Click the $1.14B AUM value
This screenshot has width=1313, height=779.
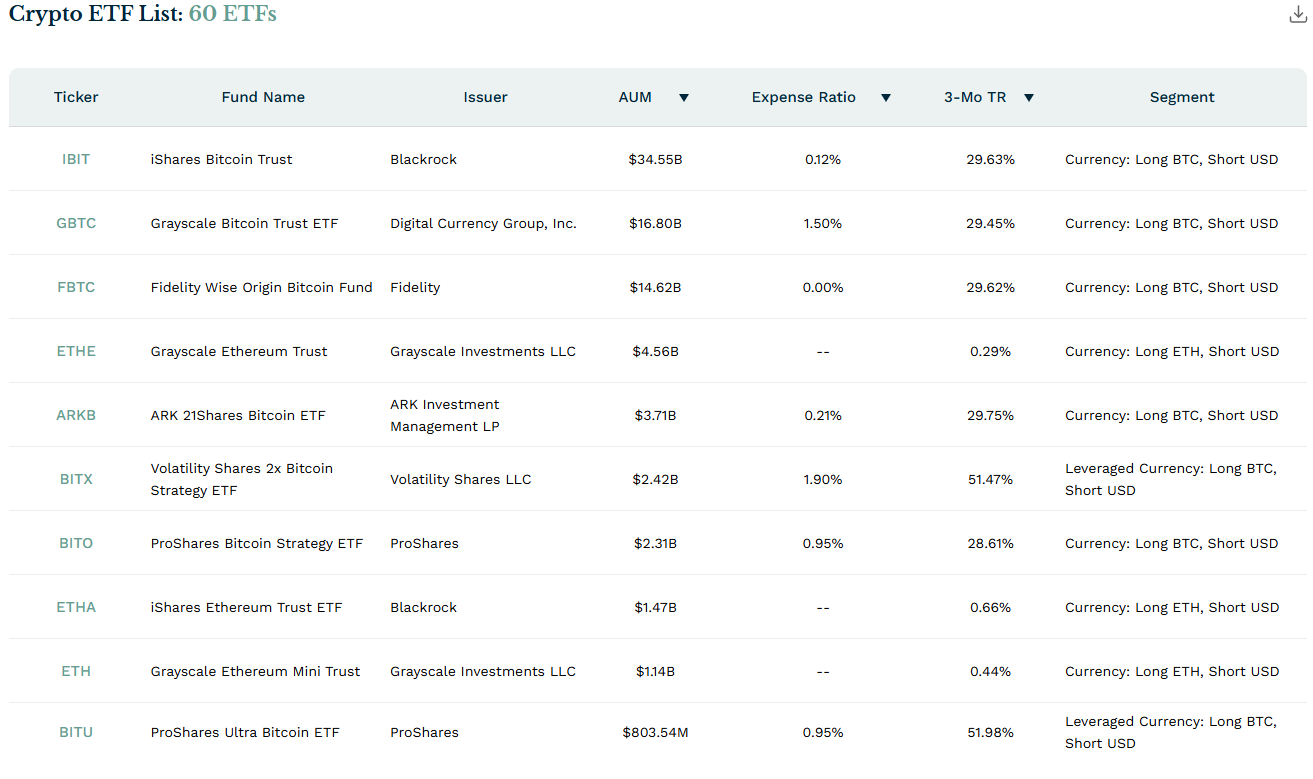click(655, 671)
